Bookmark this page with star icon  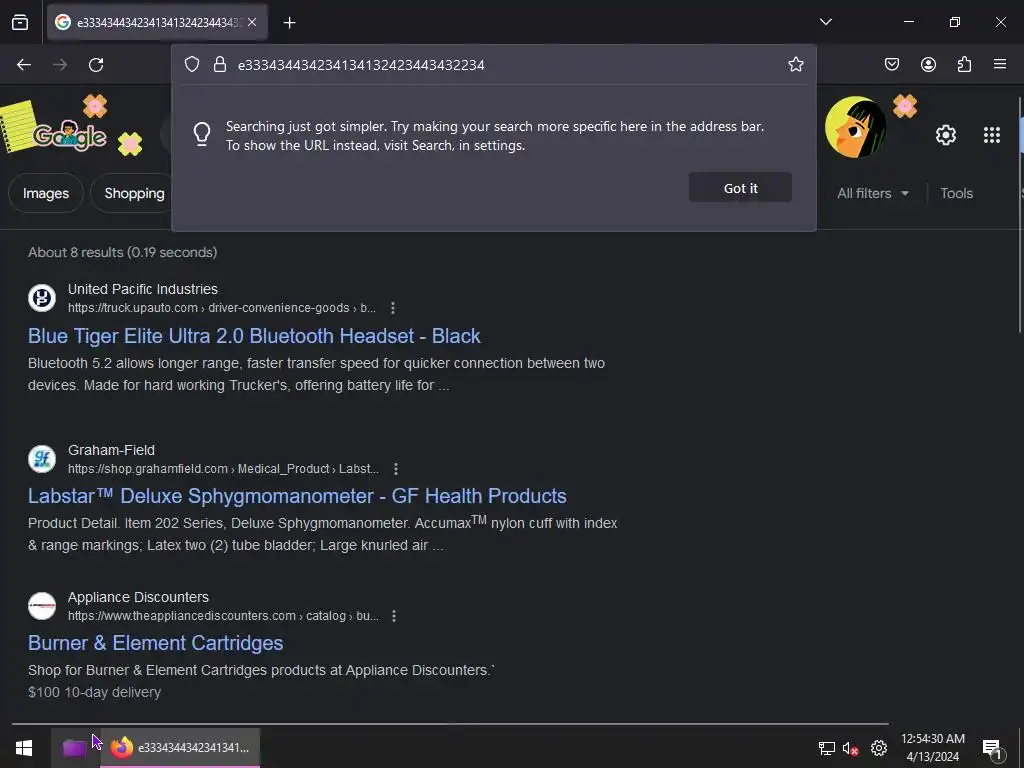(x=795, y=64)
